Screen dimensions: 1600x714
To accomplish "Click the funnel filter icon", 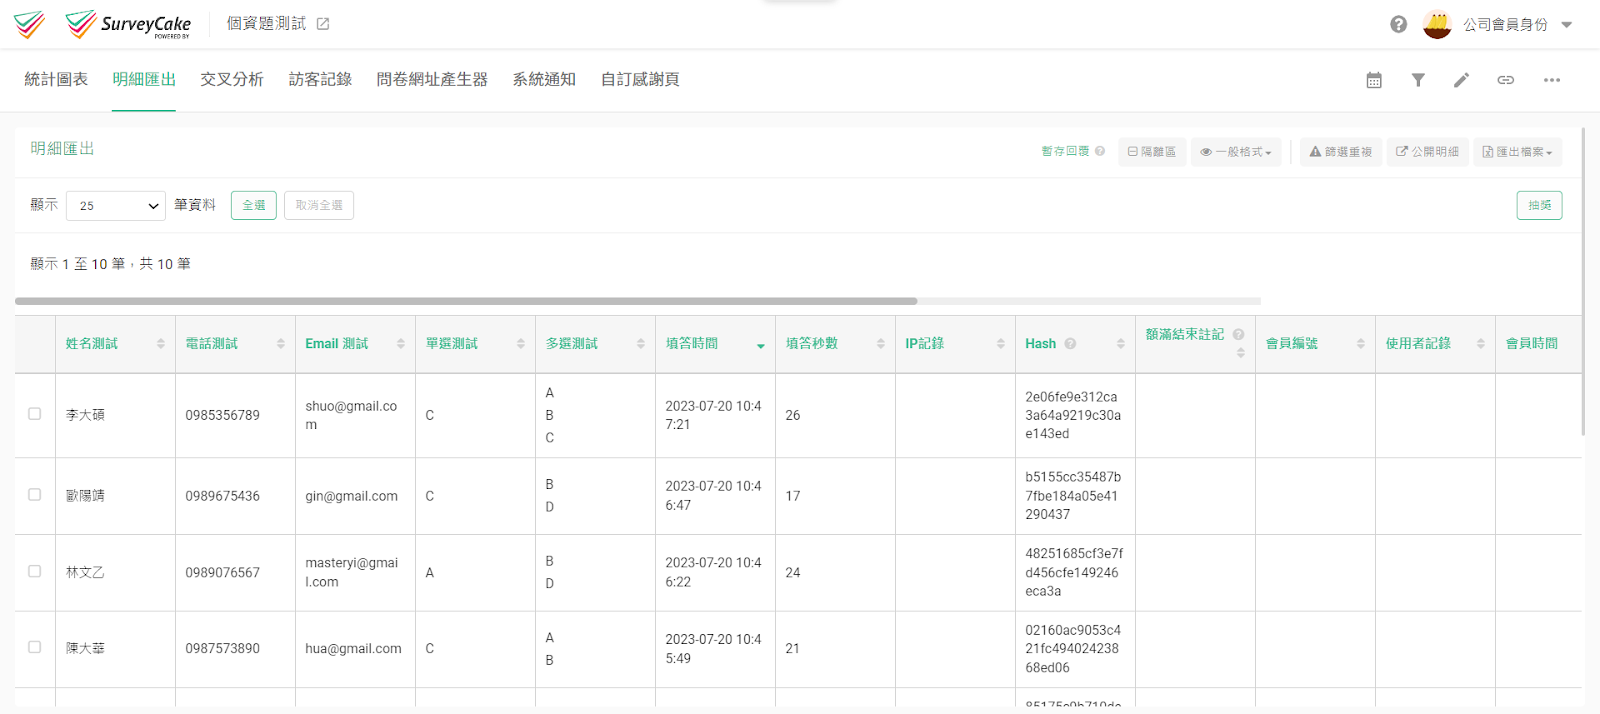I will click(x=1418, y=80).
